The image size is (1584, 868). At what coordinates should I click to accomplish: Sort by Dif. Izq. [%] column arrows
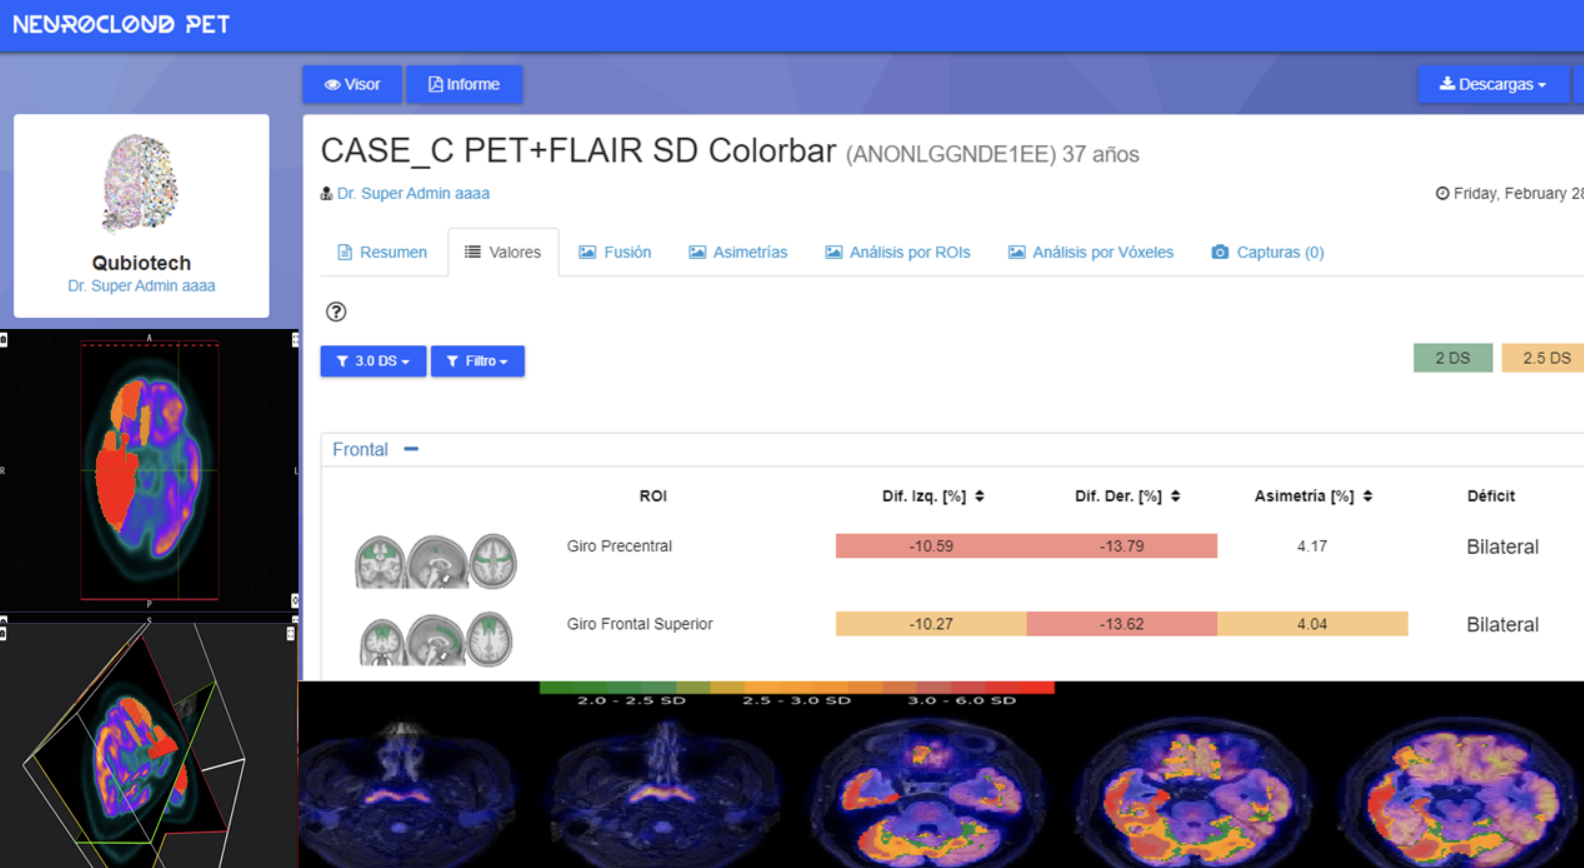coord(980,496)
